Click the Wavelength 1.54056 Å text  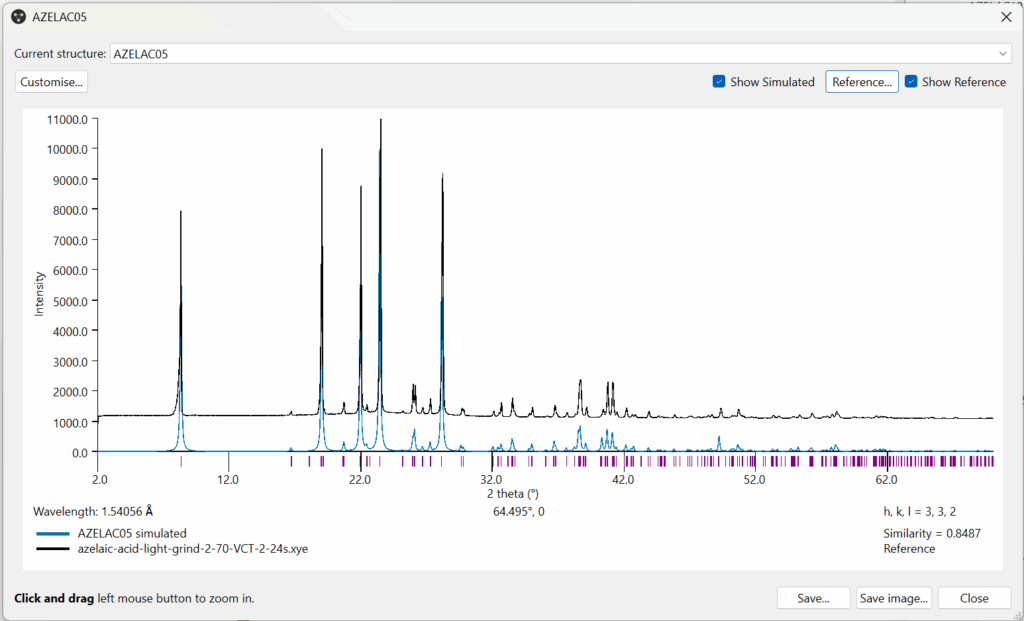(x=93, y=511)
